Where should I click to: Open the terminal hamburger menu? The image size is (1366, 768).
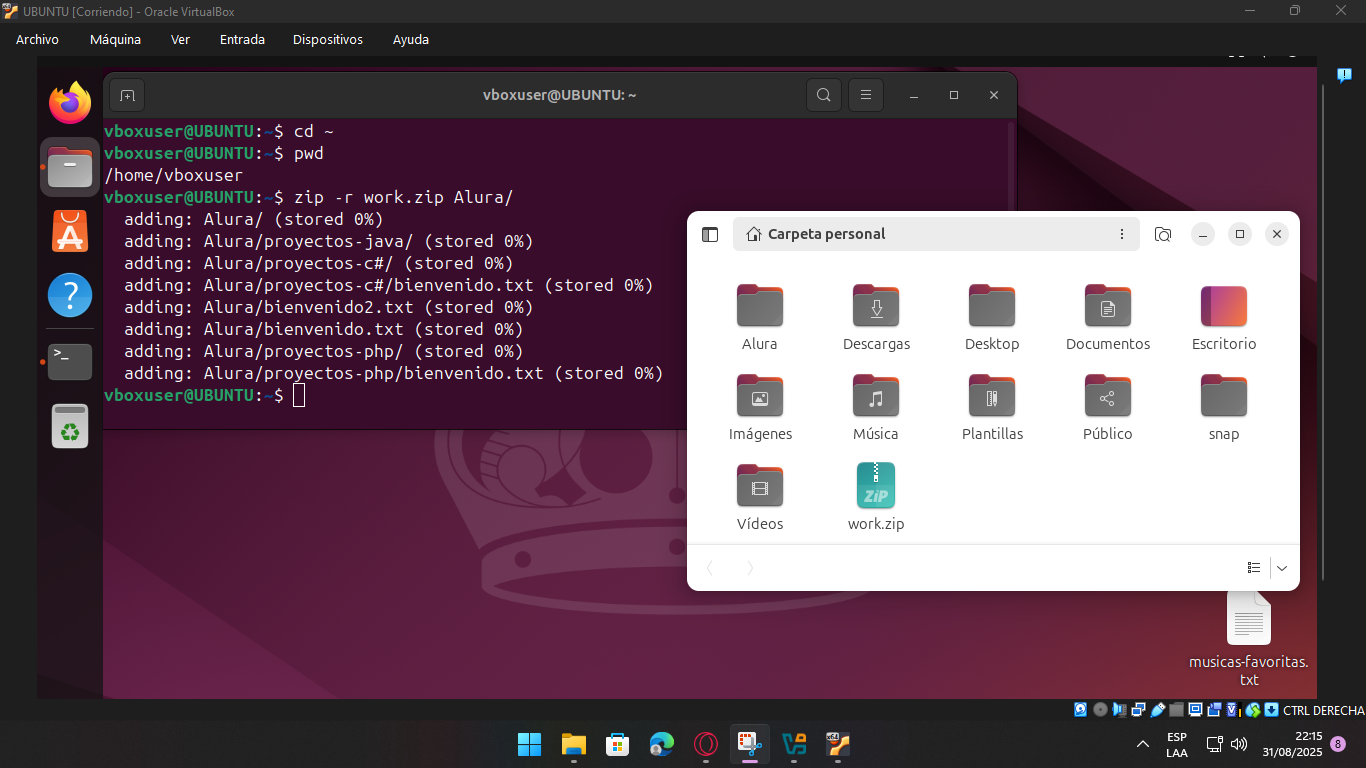click(866, 95)
